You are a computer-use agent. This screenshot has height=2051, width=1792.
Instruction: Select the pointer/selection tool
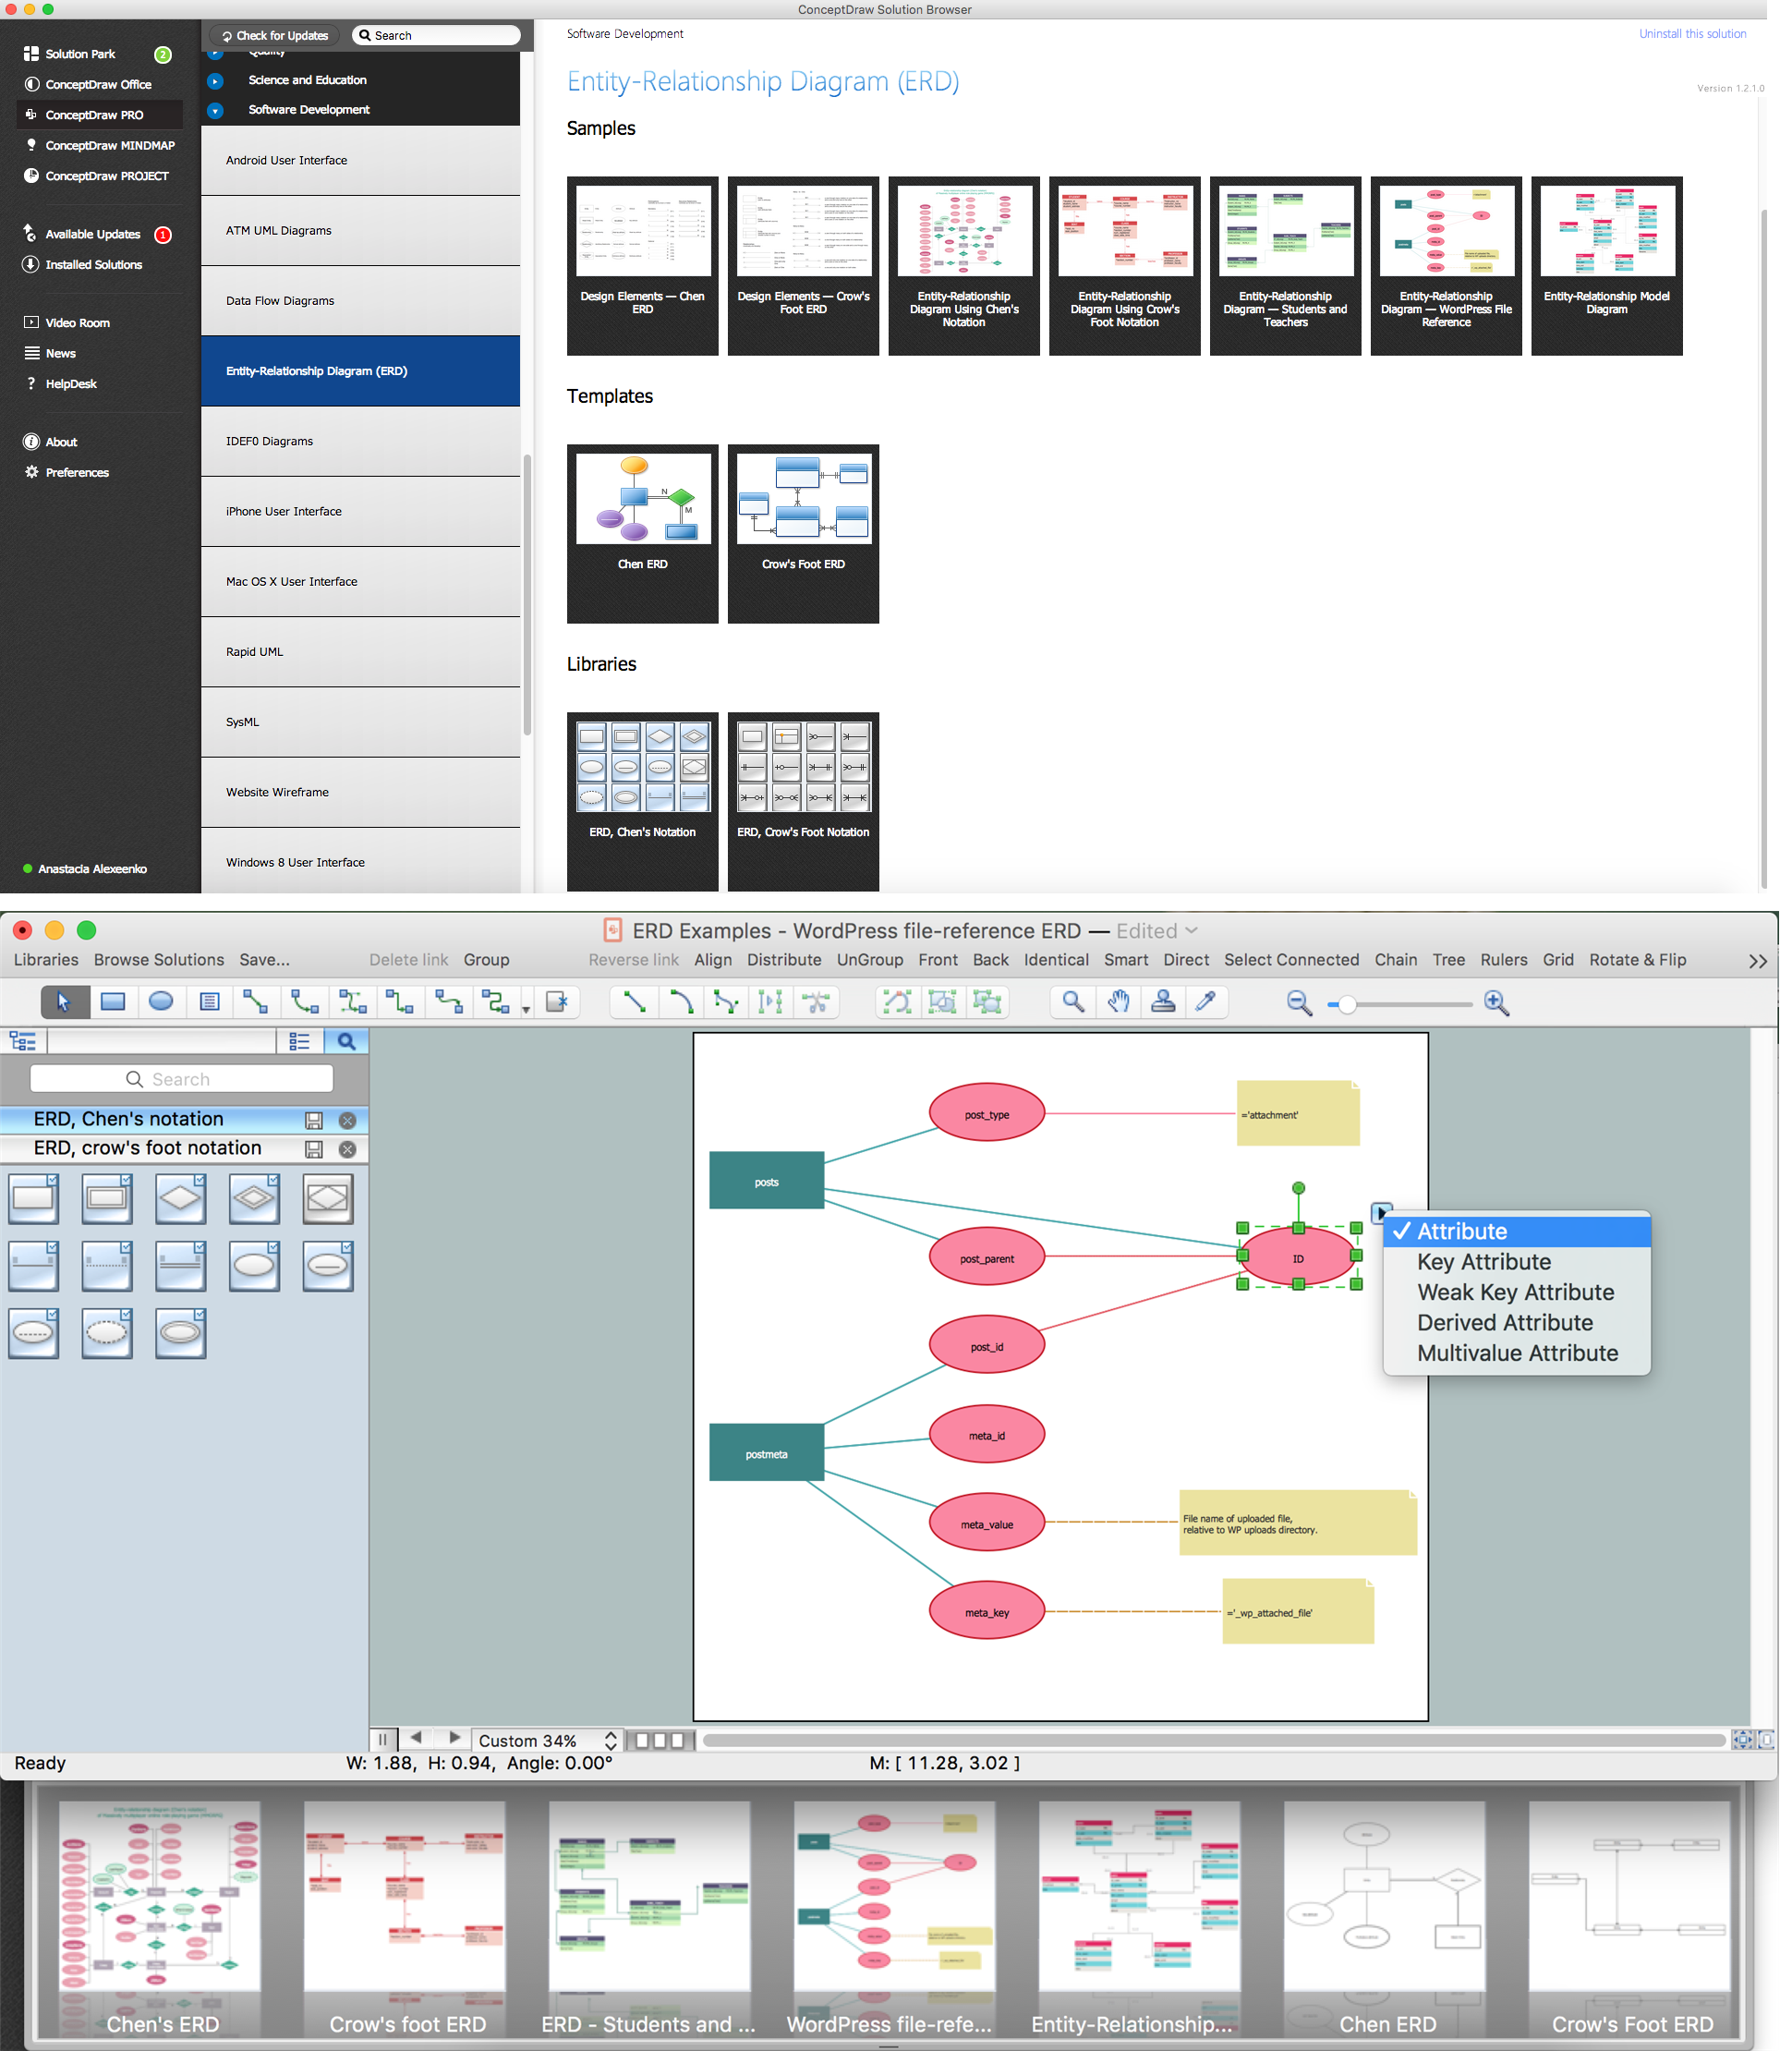(x=65, y=1001)
